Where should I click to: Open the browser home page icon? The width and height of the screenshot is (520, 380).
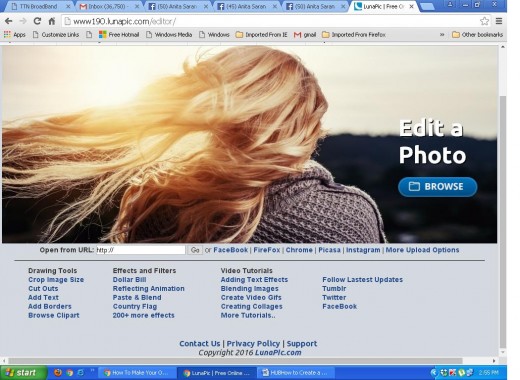tap(52, 21)
